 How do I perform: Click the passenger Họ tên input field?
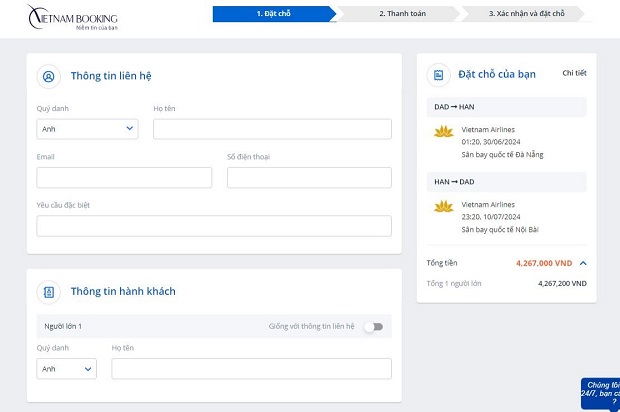click(x=251, y=369)
